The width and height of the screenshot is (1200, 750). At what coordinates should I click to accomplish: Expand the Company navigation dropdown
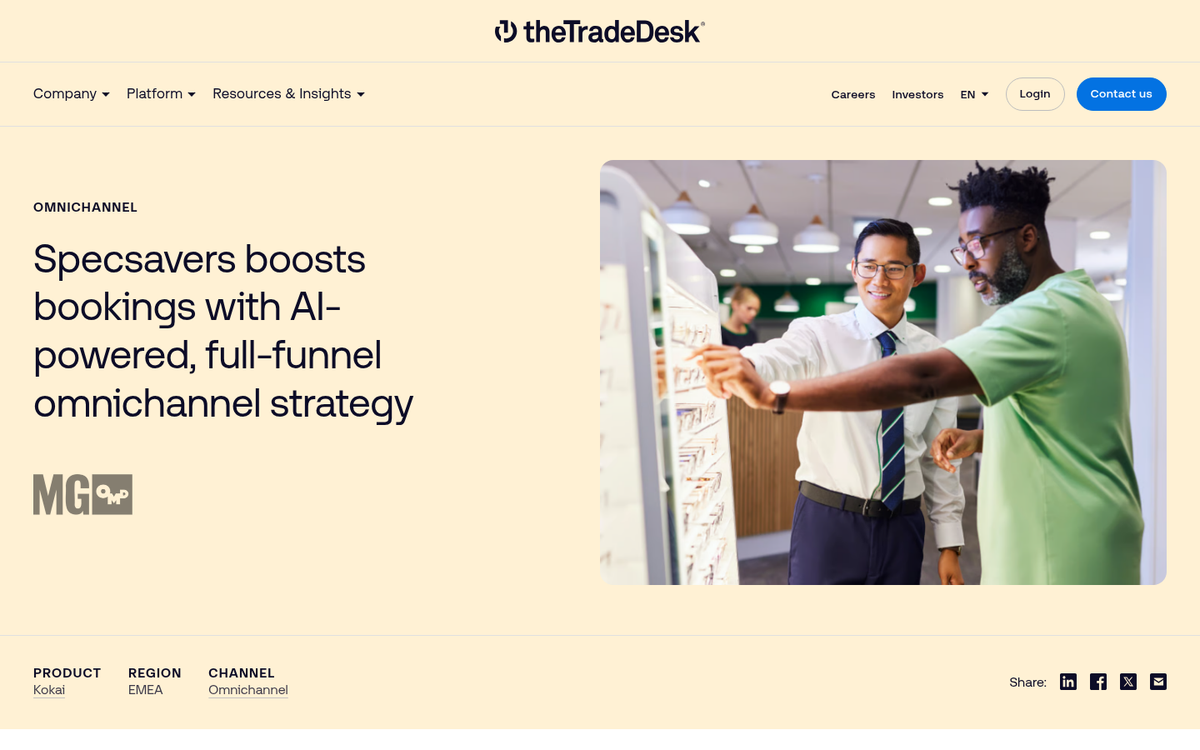point(71,93)
